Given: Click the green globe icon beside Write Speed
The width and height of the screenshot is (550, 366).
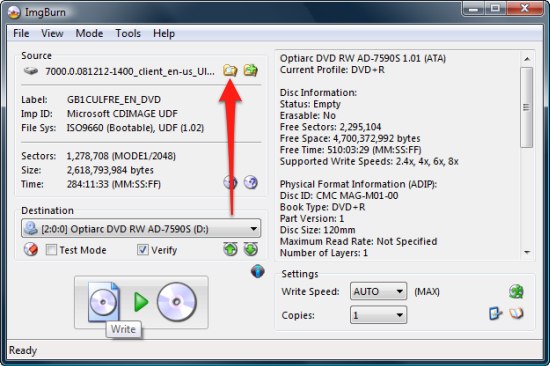Looking at the screenshot, I should point(516,292).
